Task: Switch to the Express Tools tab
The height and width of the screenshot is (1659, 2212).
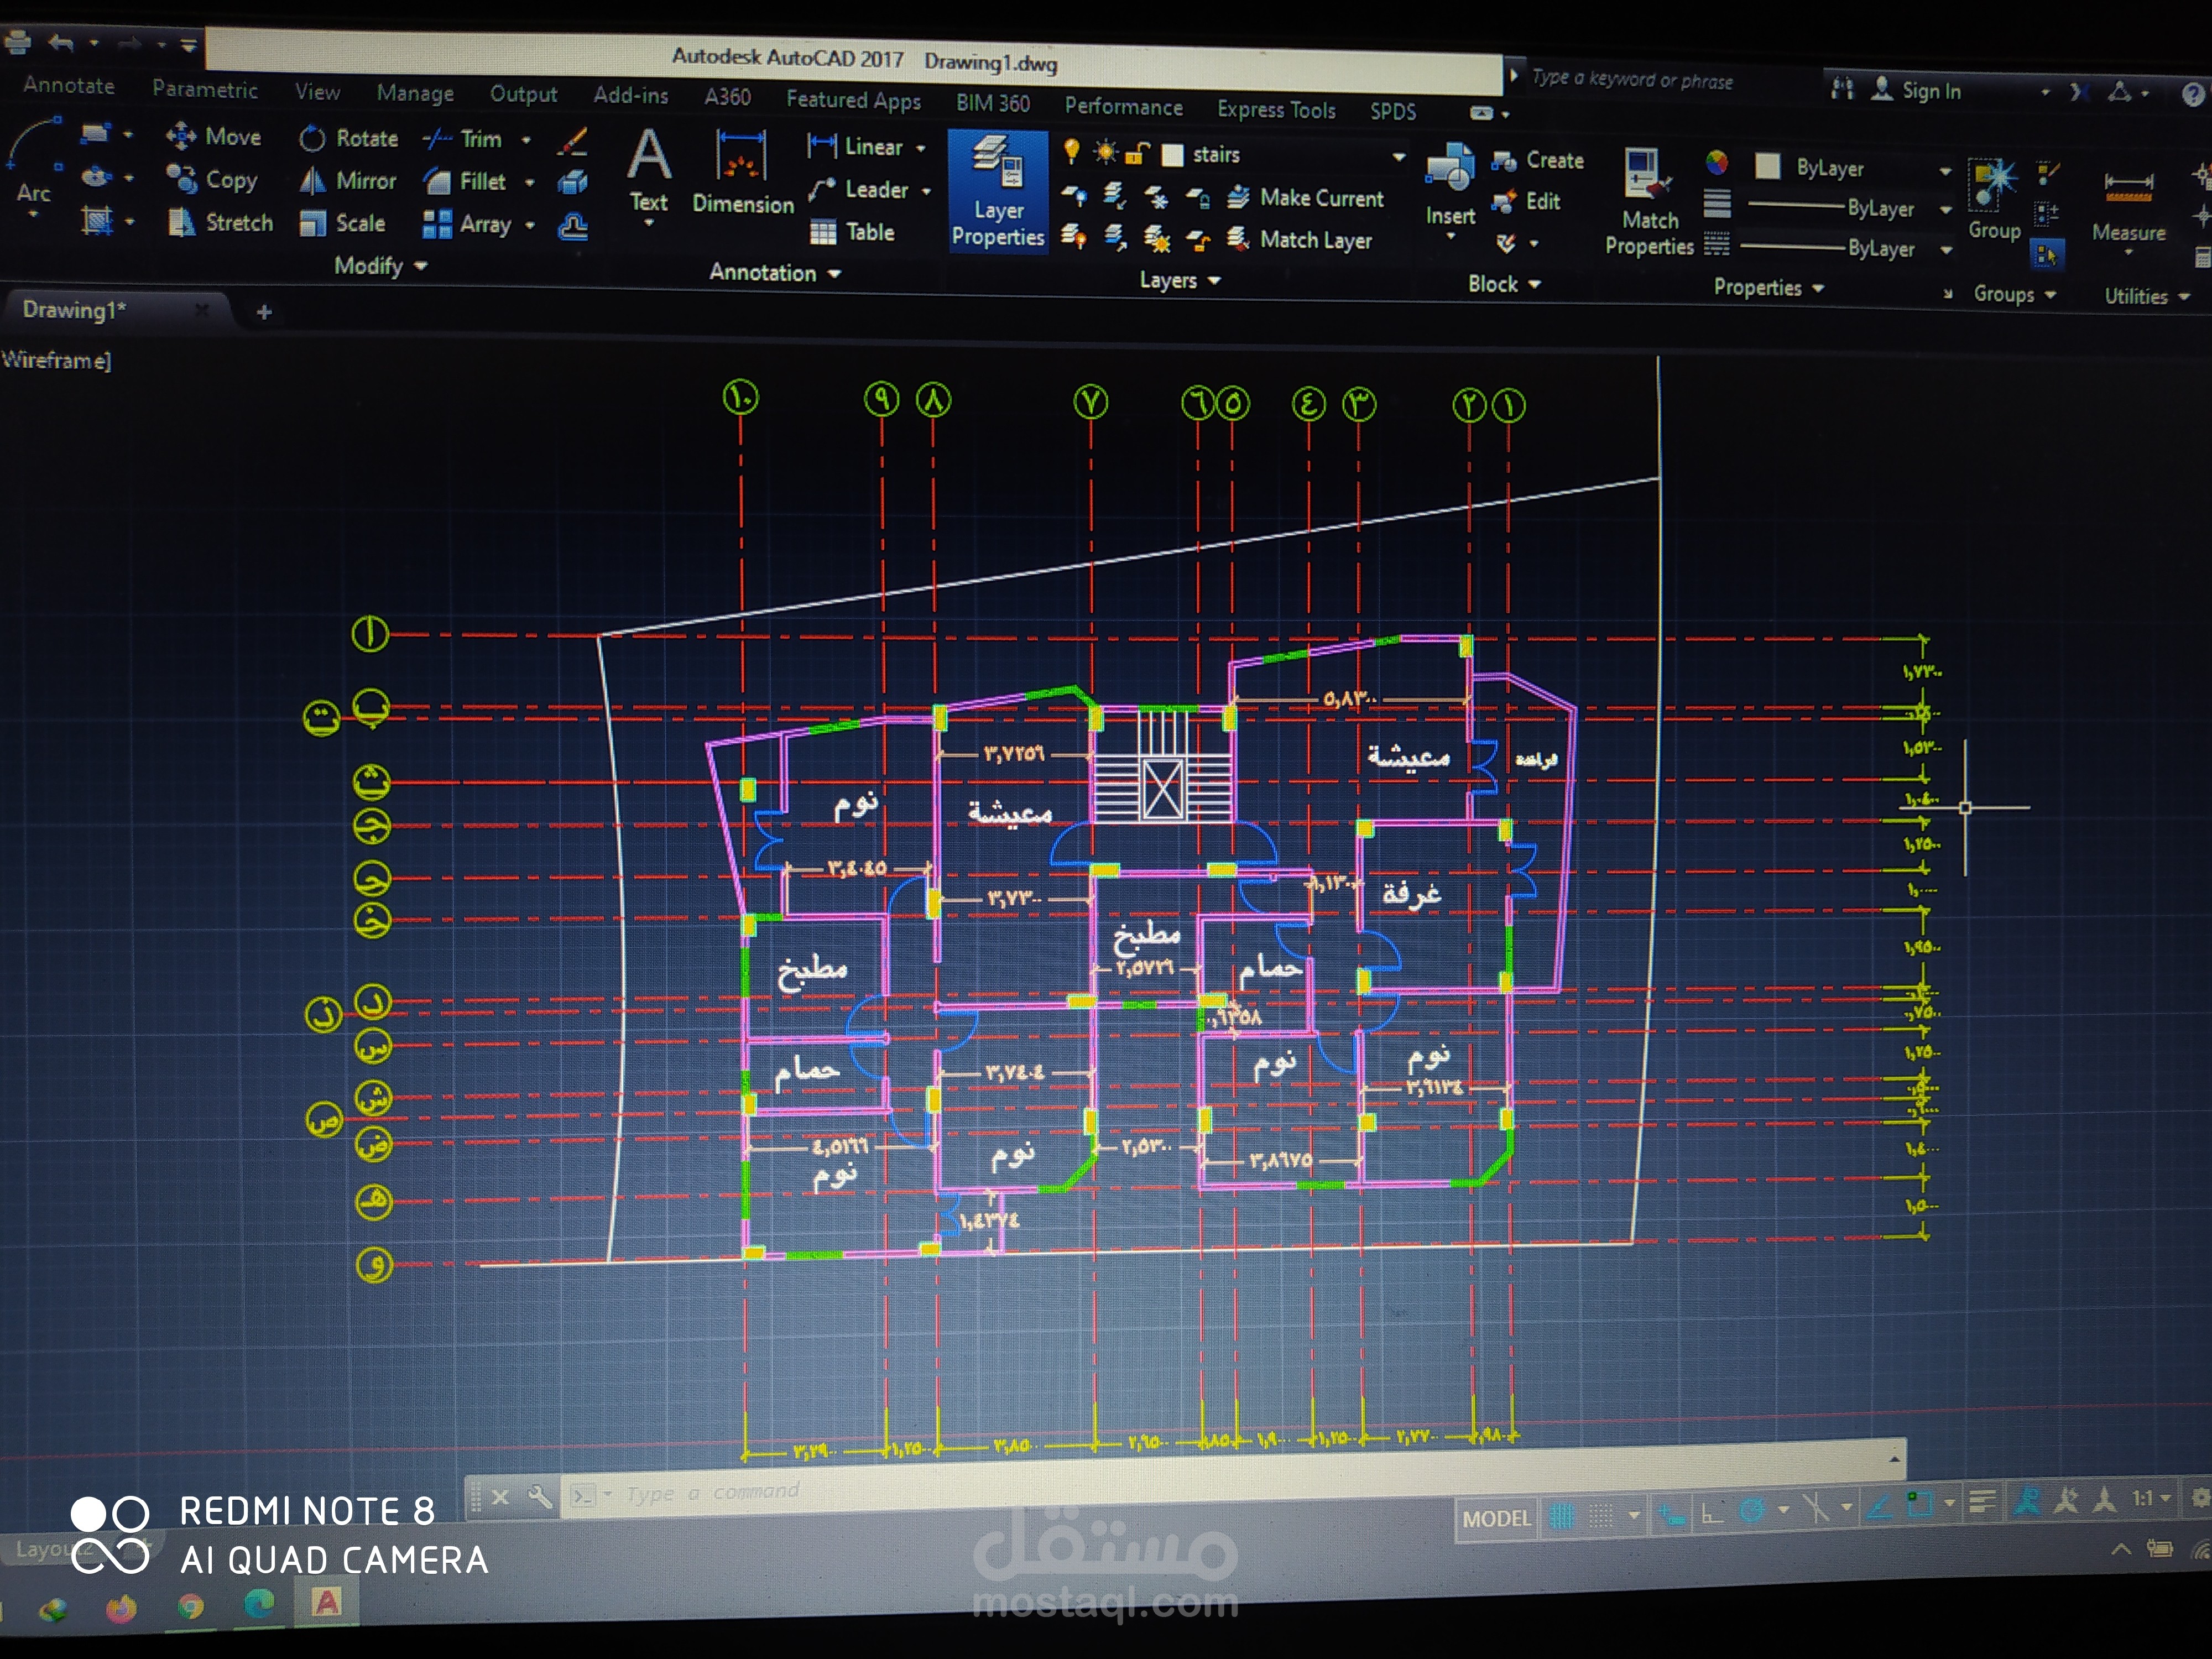Action: pos(1276,110)
